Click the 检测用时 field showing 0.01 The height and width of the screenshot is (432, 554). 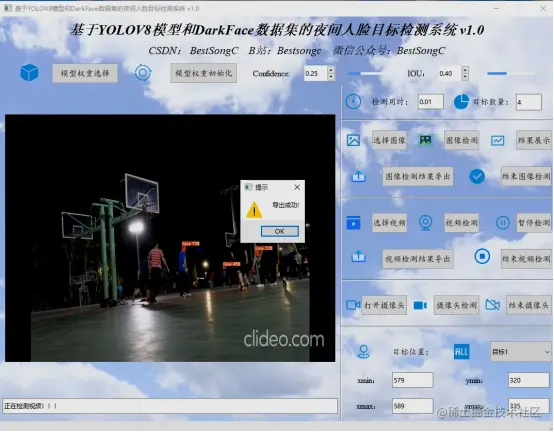pyautogui.click(x=430, y=102)
